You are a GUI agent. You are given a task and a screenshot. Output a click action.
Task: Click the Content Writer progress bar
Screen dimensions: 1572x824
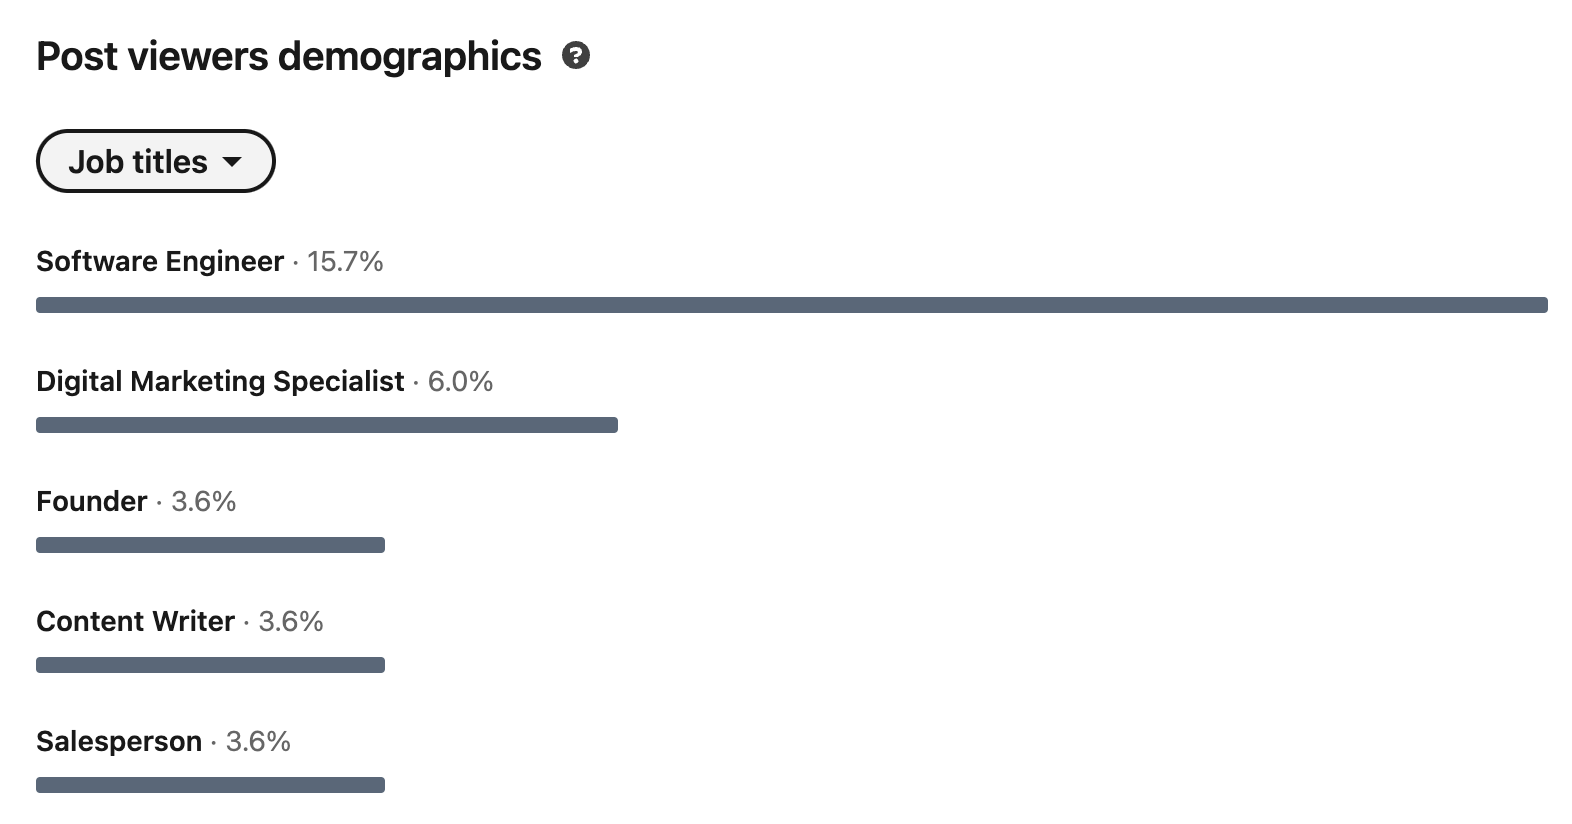point(210,665)
